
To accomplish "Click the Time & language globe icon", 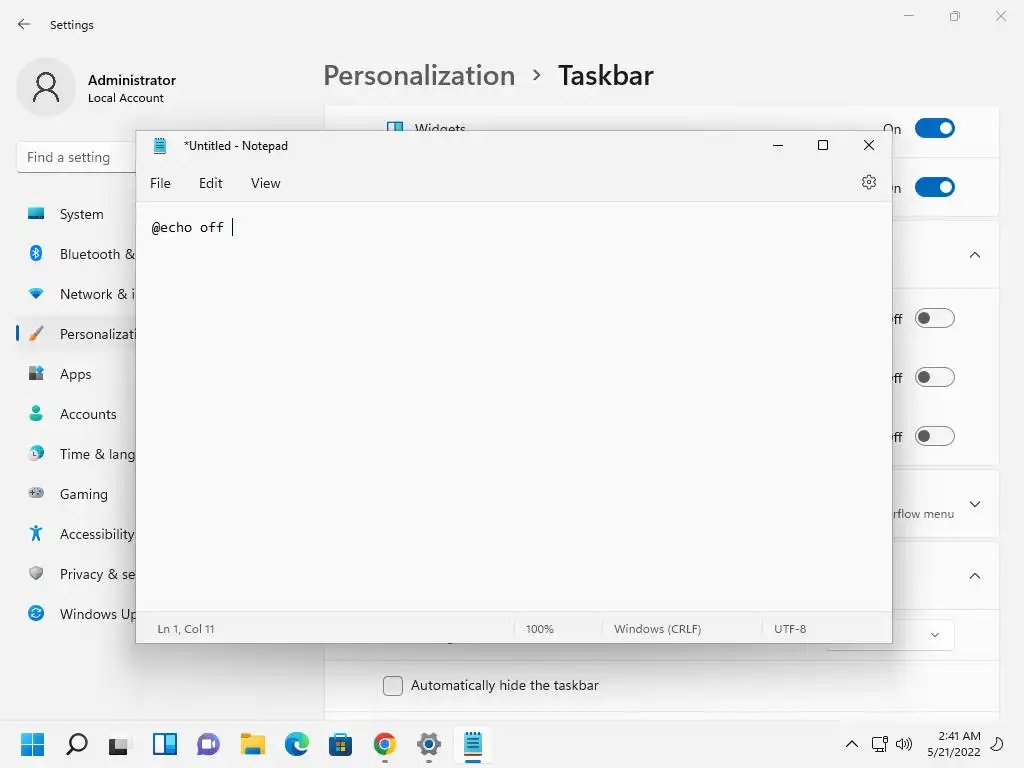I will (x=36, y=453).
